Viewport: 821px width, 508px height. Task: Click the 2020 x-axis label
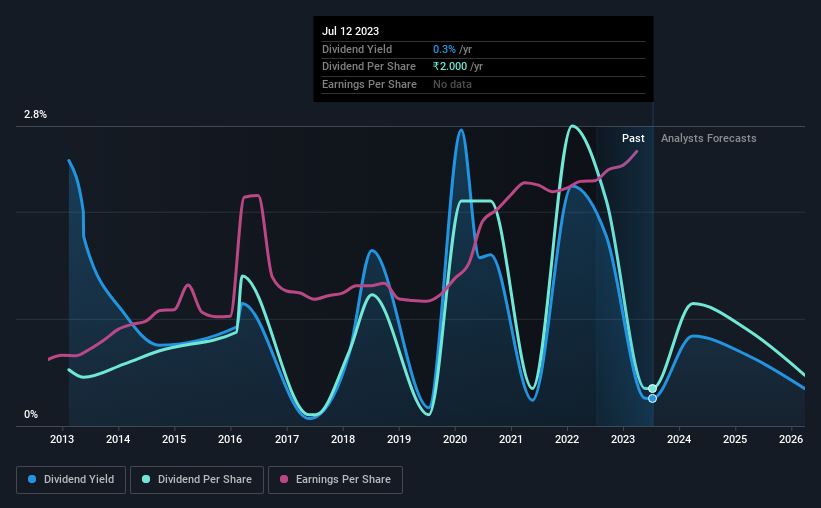[x=455, y=439]
